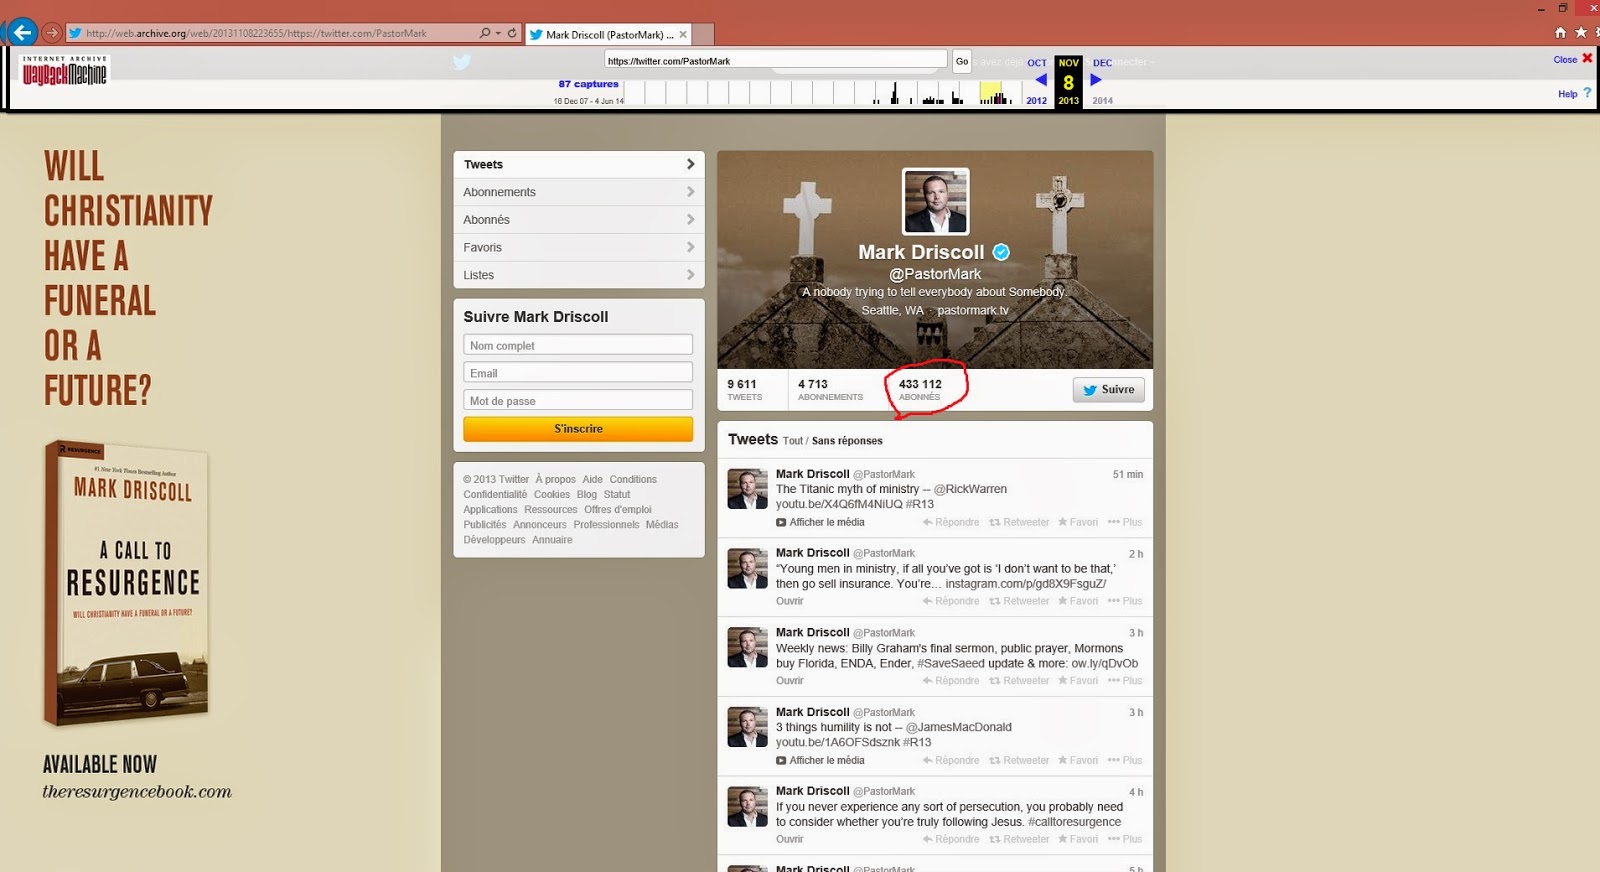Open Plus menu on Titanic myth tweet
This screenshot has width=1600, height=872.
point(1125,522)
